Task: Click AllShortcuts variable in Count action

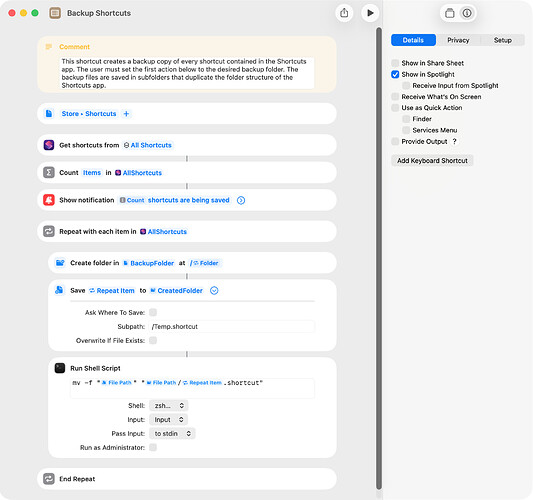Action: [x=138, y=173]
